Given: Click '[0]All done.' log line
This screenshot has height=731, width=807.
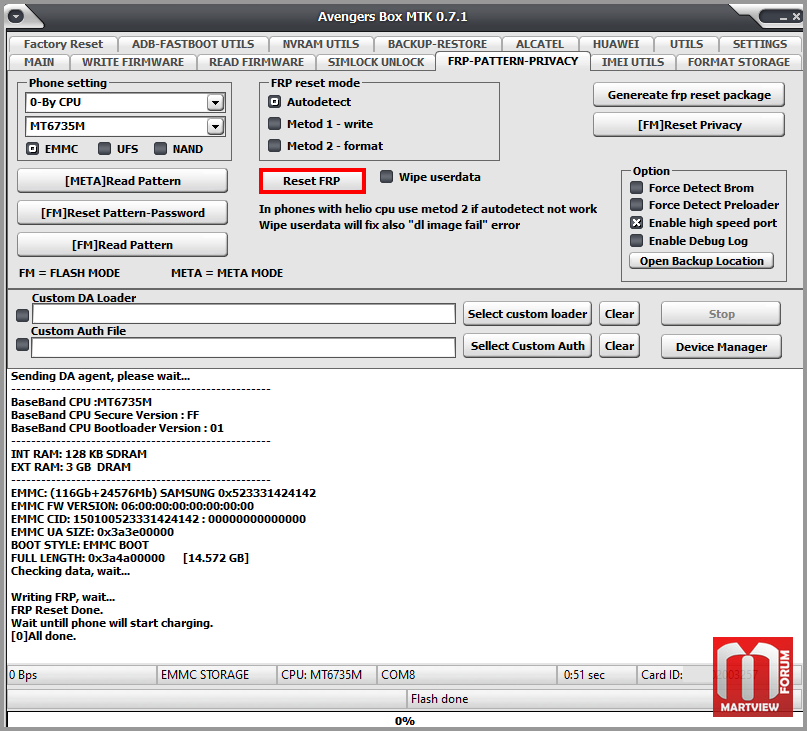Looking at the screenshot, I should tap(44, 636).
